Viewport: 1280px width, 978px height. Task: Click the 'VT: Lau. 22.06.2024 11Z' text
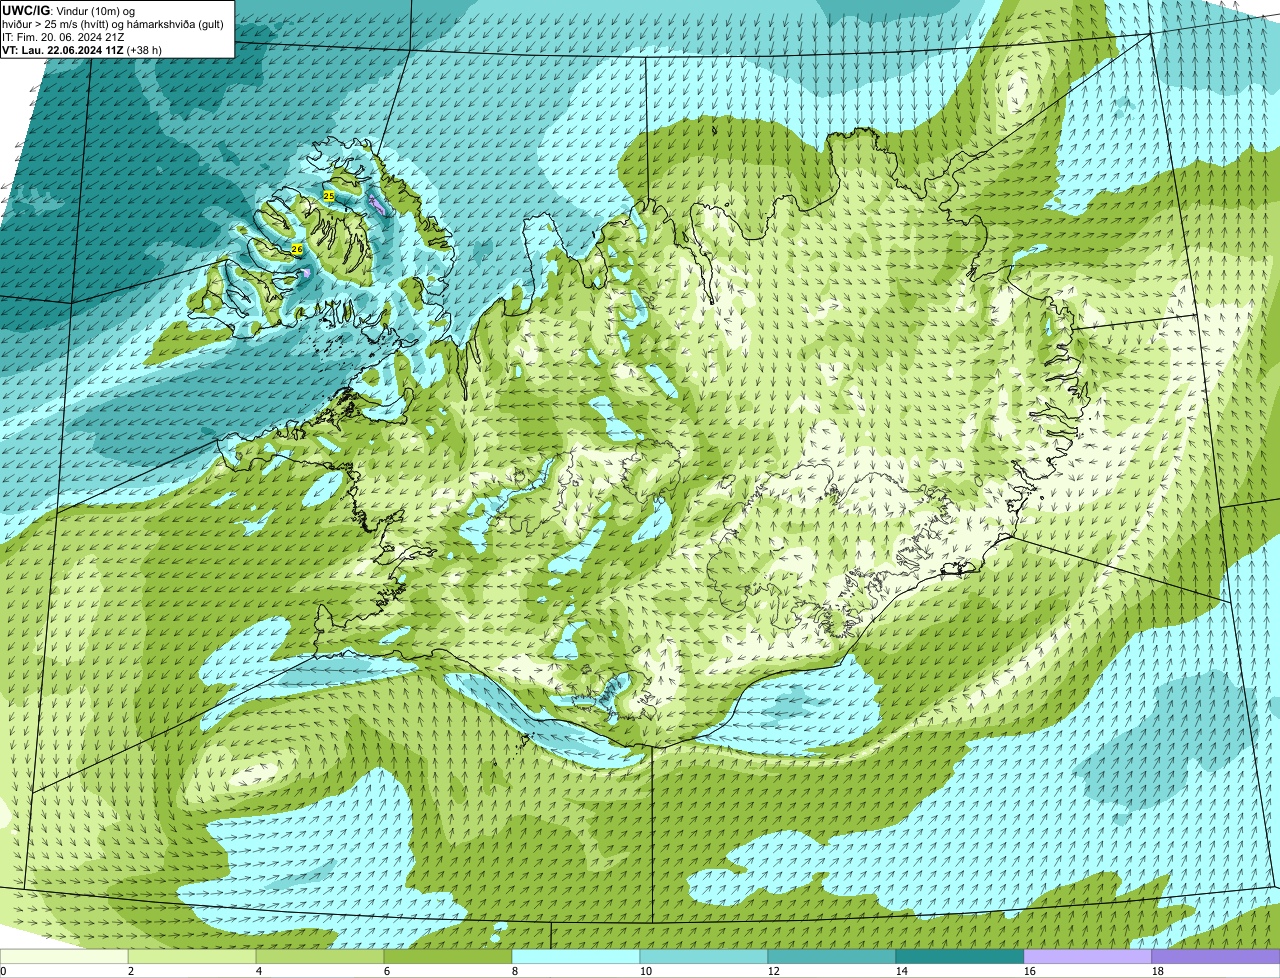click(x=63, y=50)
